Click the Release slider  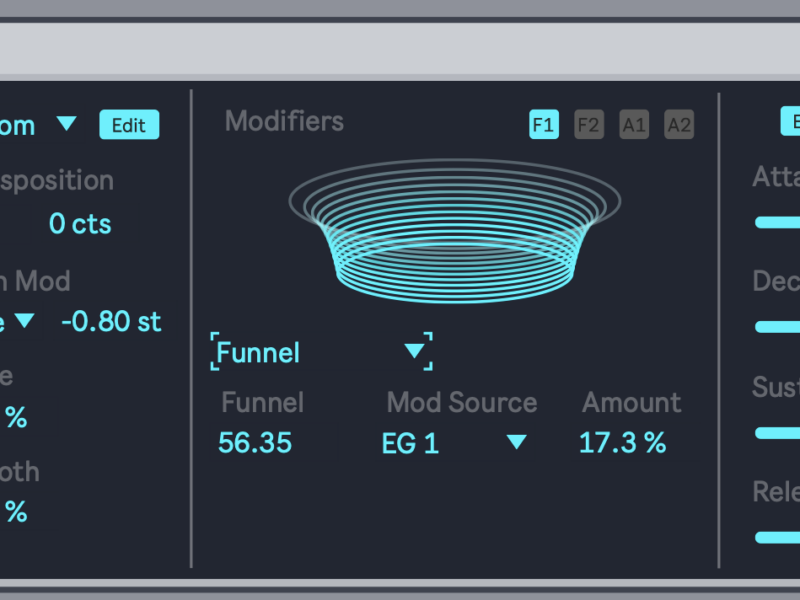[x=777, y=537]
